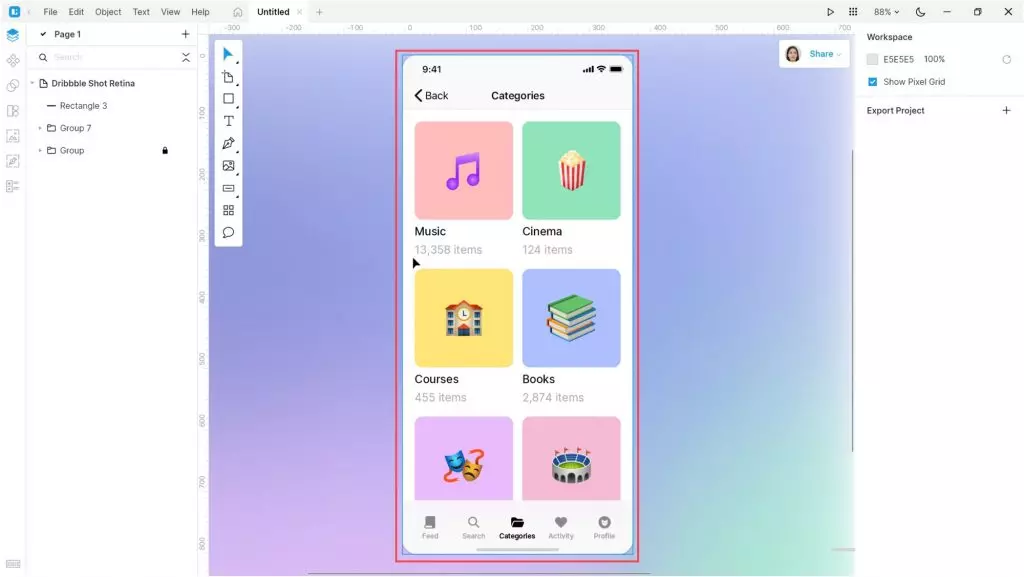Toggle dark mode moon icon
Viewport: 1024px width, 577px height.
coord(920,12)
